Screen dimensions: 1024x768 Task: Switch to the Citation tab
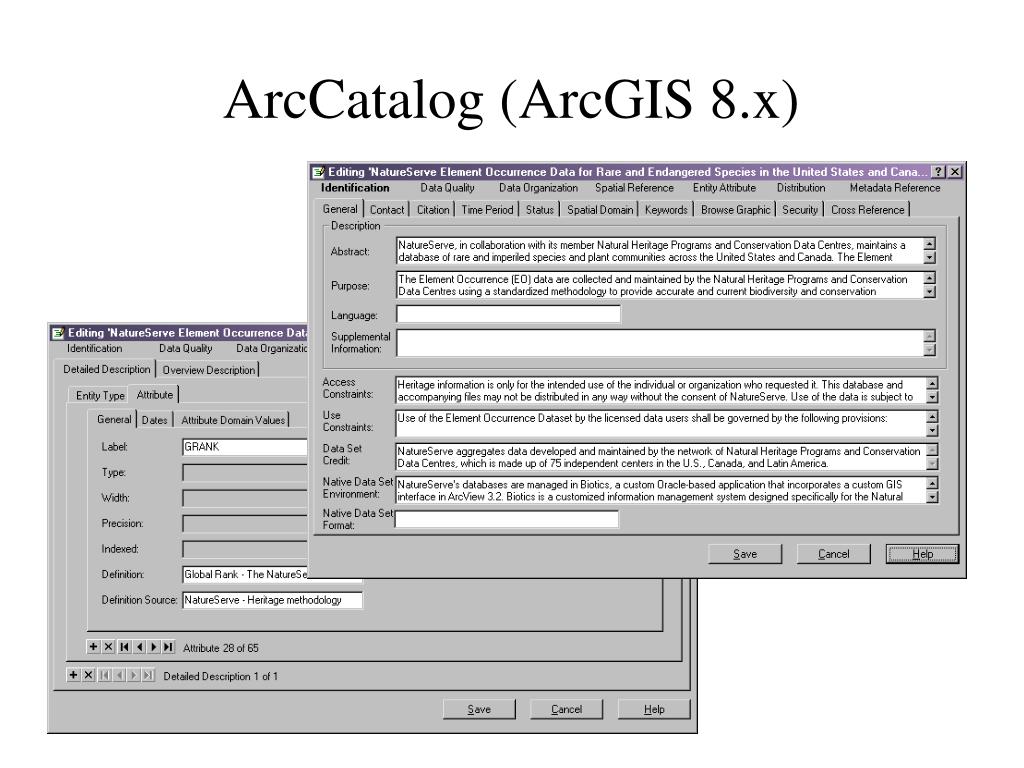pyautogui.click(x=433, y=210)
